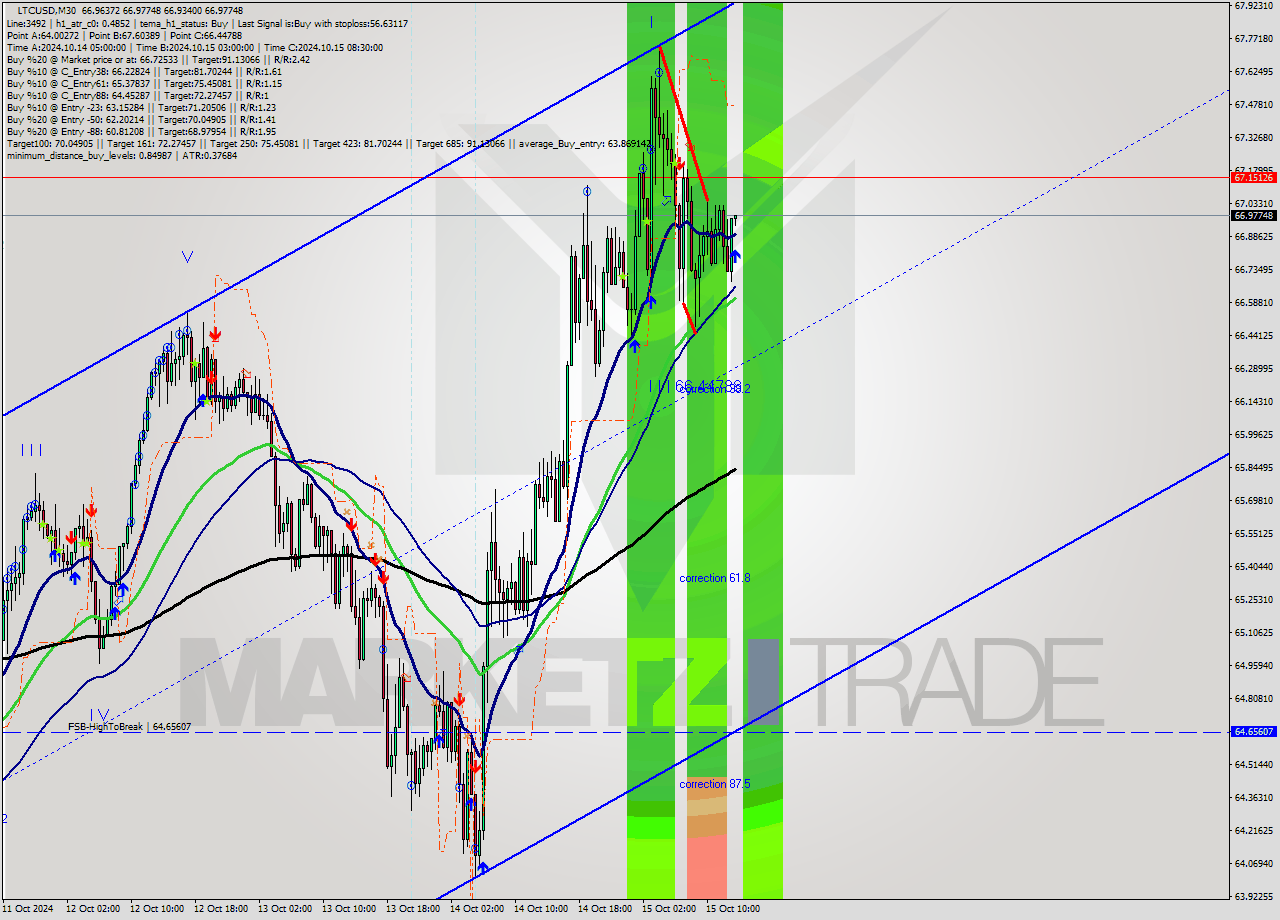1280x920 pixels.
Task: Click the 'minimum_distance_buy_levels' ATR line
Action: point(122,155)
